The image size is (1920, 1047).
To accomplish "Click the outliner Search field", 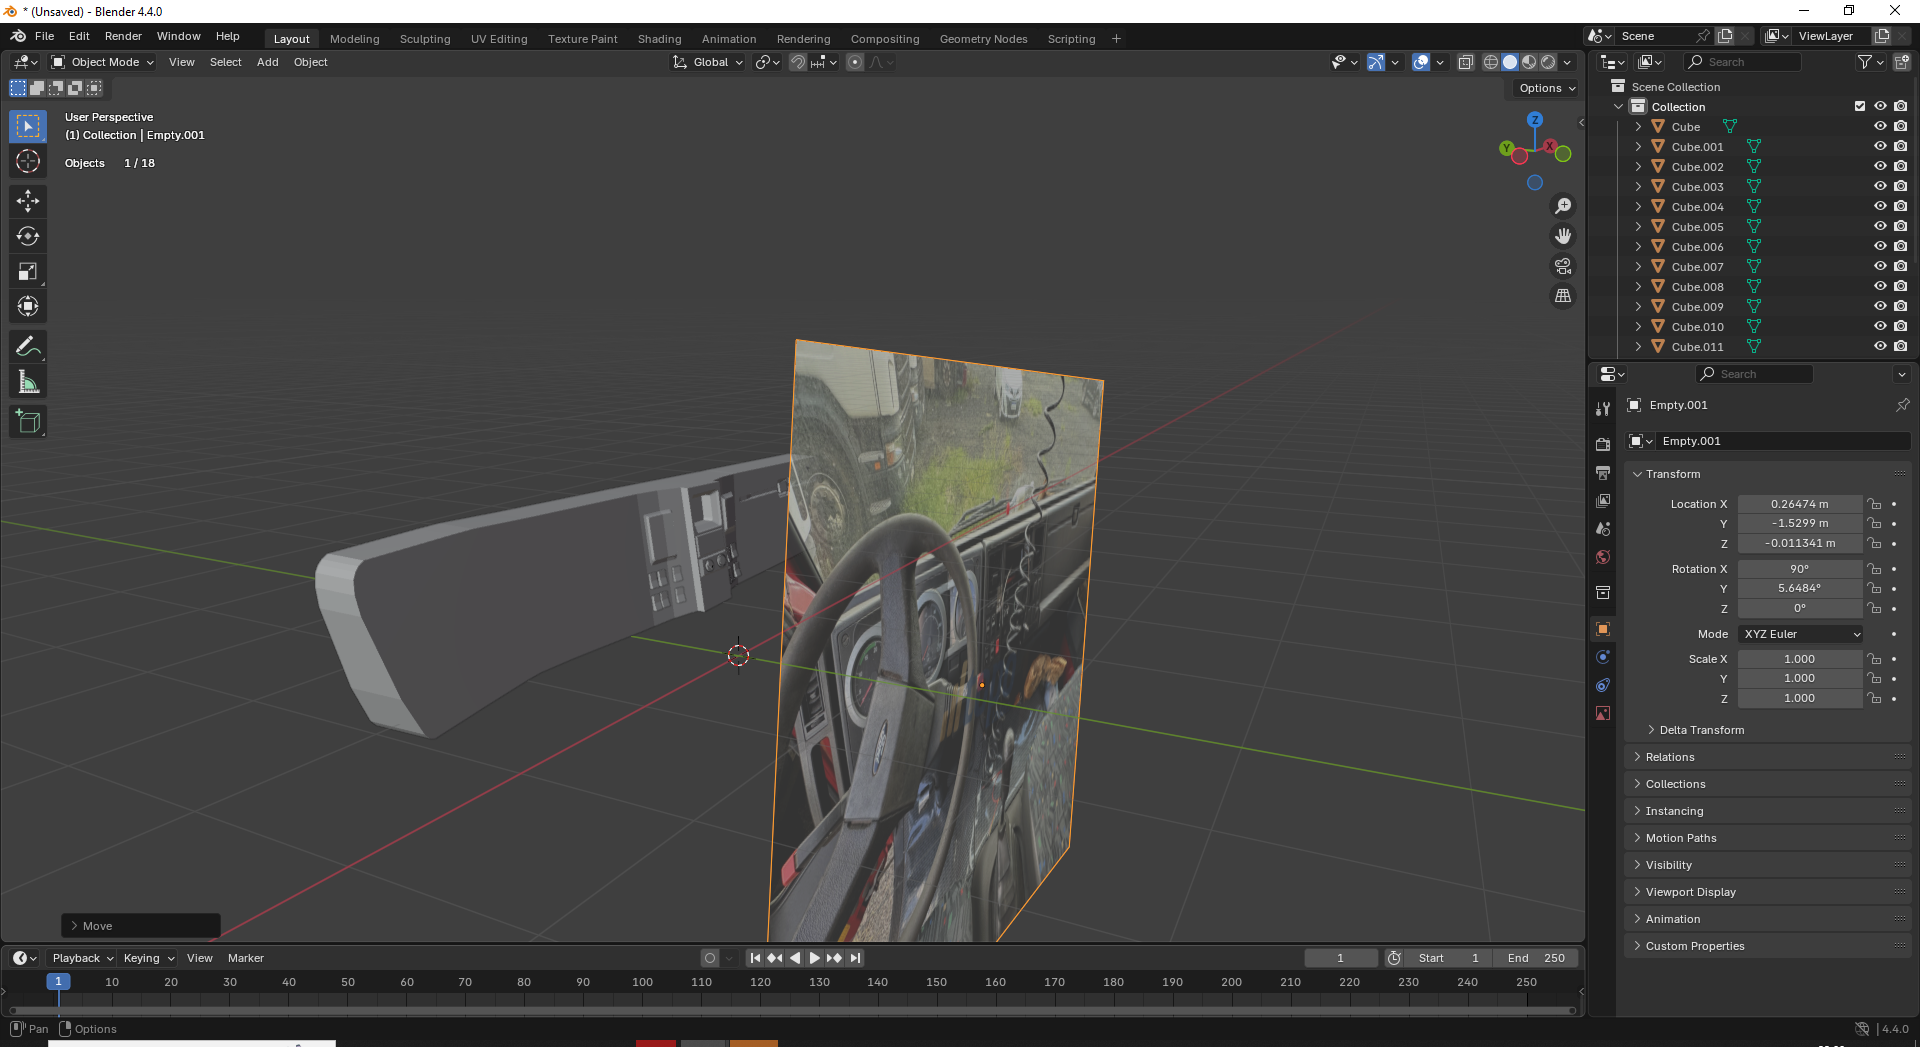I will 1742,62.
